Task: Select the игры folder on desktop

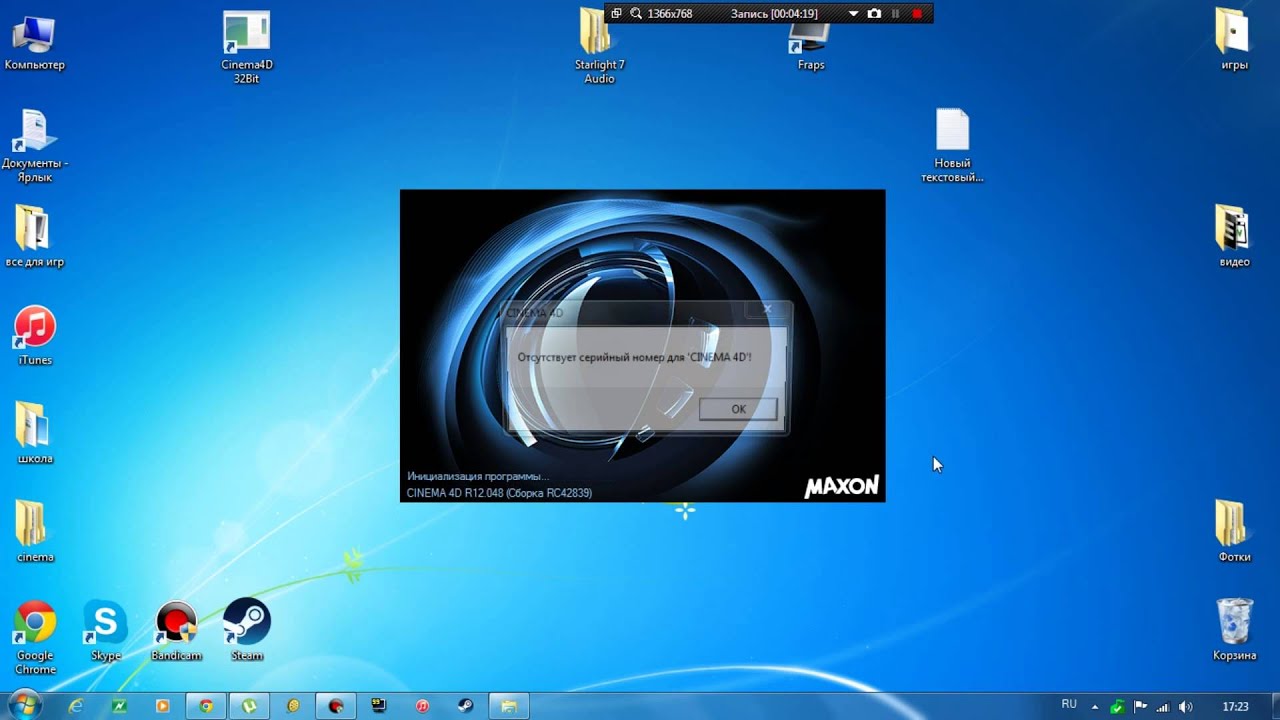Action: point(1234,40)
